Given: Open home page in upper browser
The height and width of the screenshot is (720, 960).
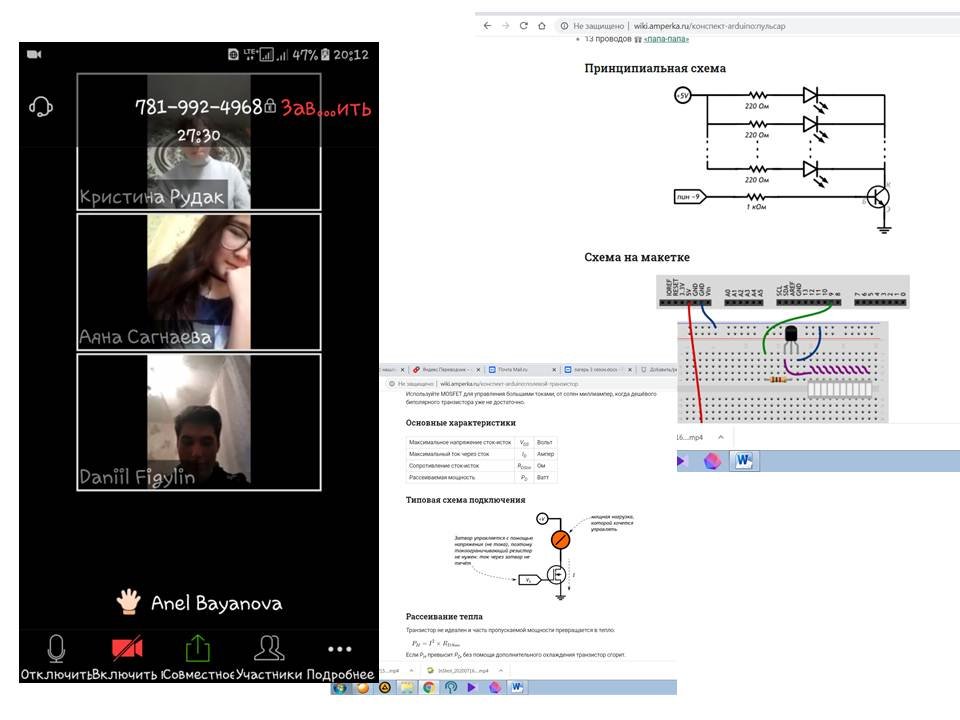Looking at the screenshot, I should (541, 26).
